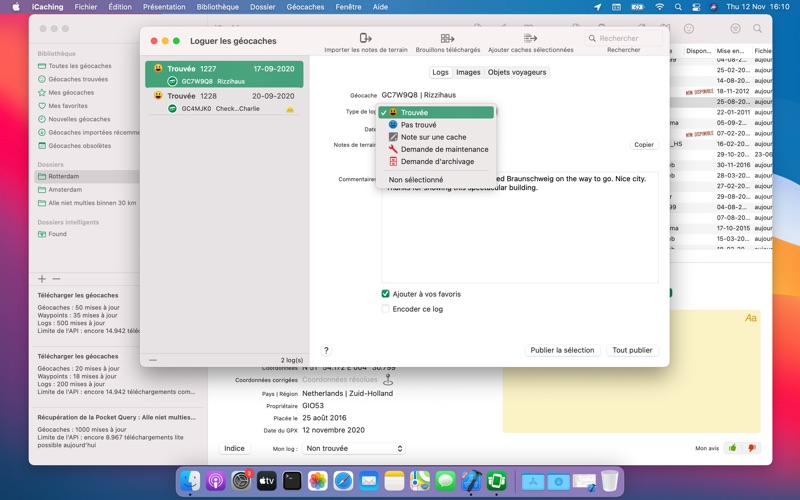Screen dimensions: 800x500
Task: Open Safari from the Dock
Action: coord(343,481)
